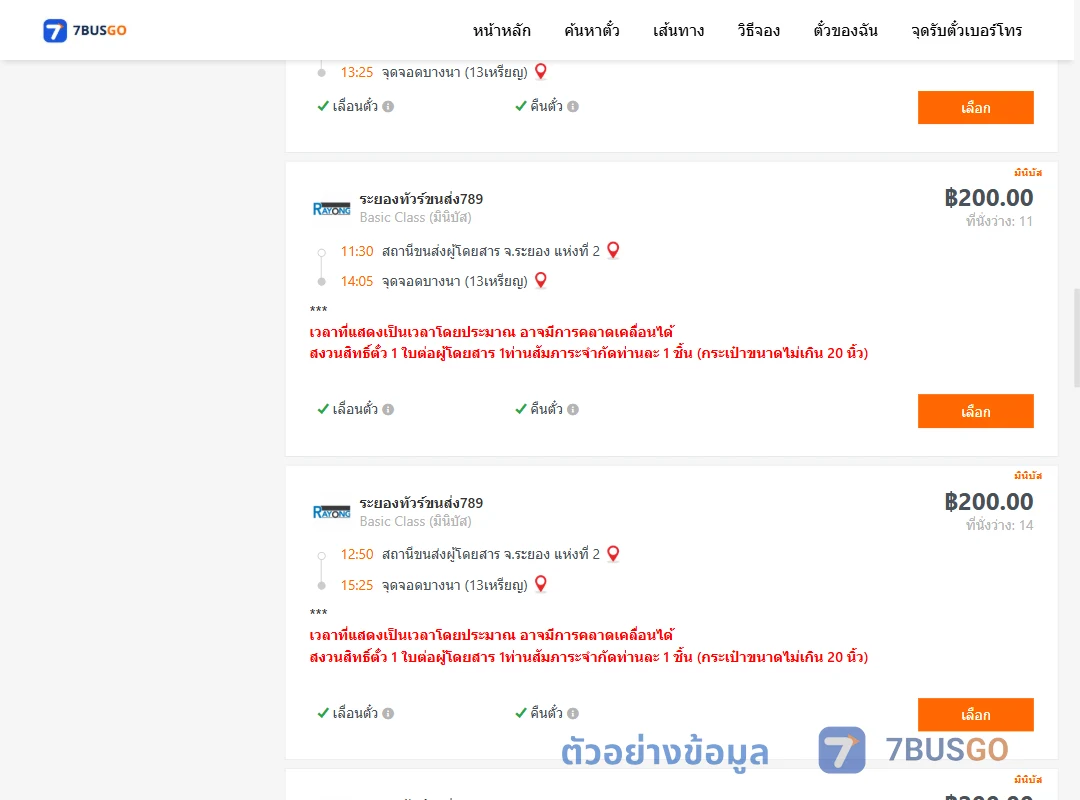The width and height of the screenshot is (1080, 800).
Task: Click info icon next to คืนตั๋ว in 13:25 card
Action: point(573,106)
